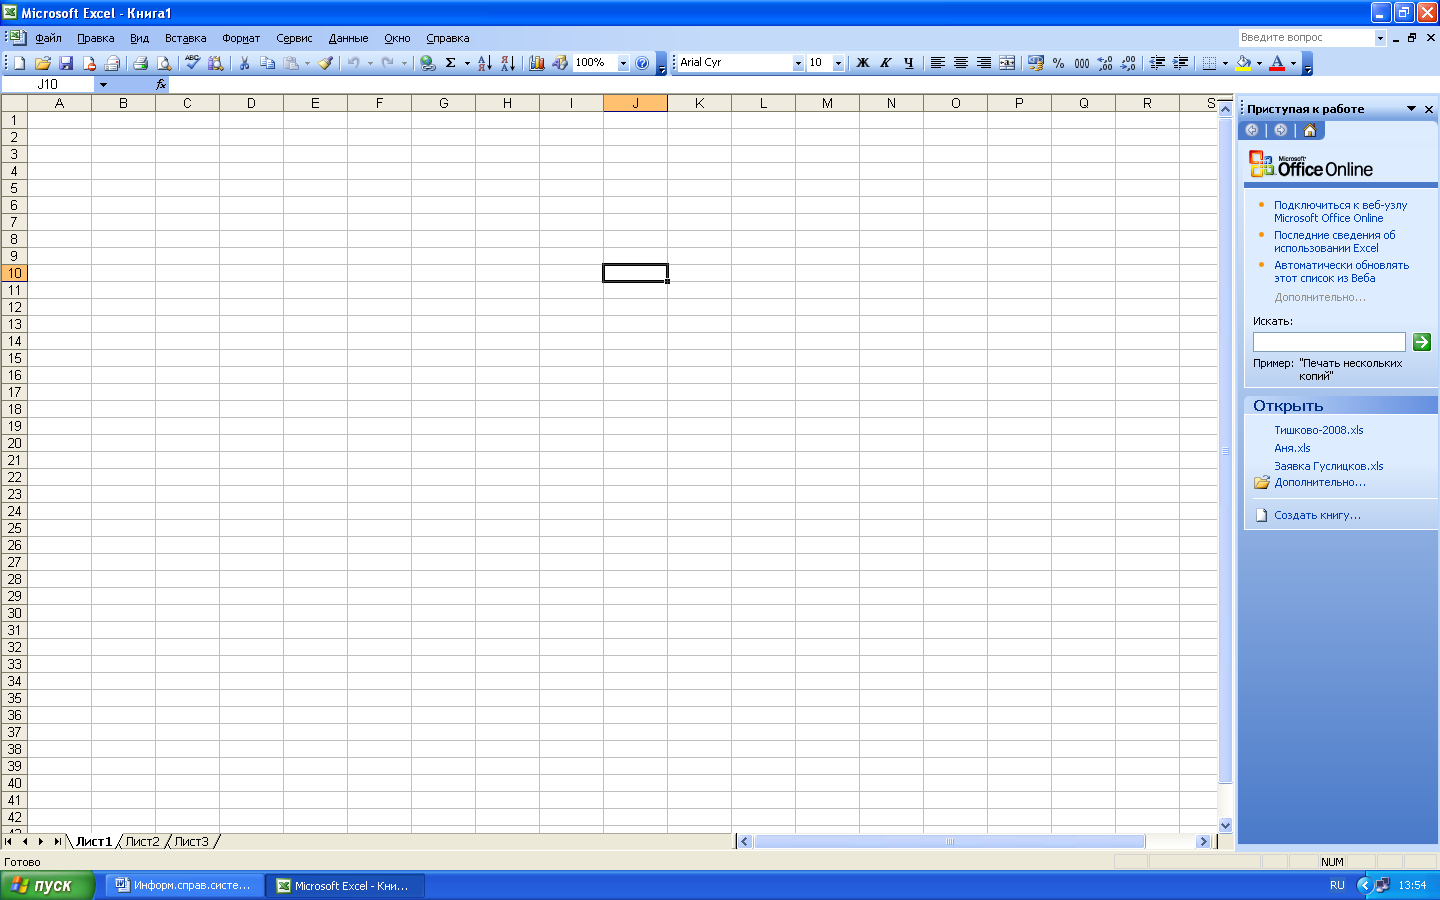Switch to the Лист3 sheet tab

[191, 842]
